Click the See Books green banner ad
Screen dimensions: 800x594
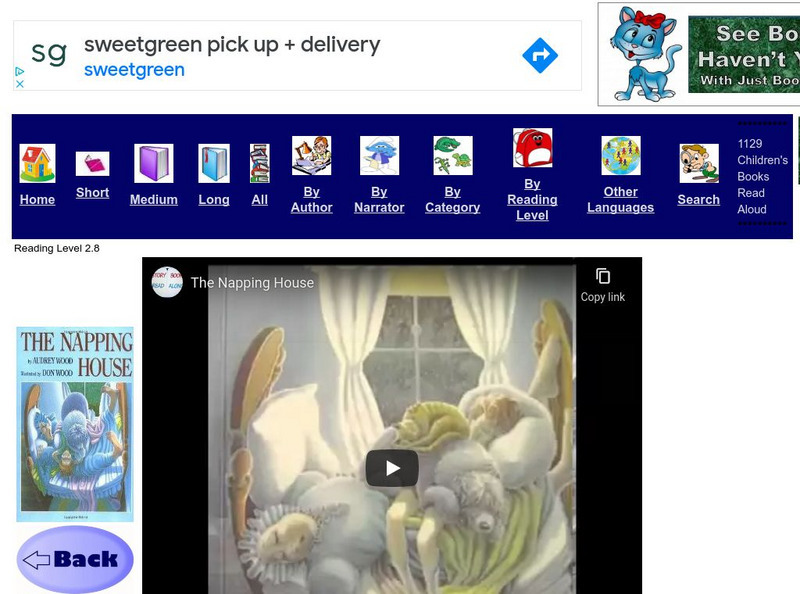744,54
